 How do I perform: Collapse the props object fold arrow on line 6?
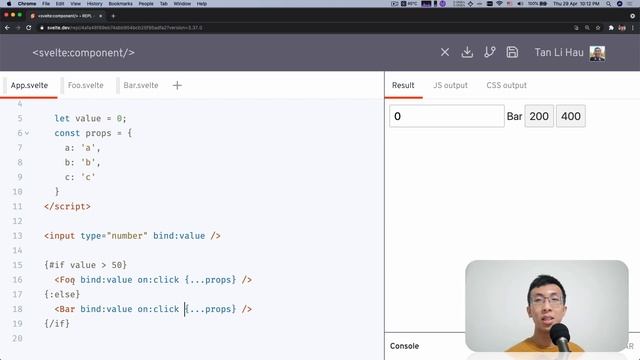tap(27, 133)
